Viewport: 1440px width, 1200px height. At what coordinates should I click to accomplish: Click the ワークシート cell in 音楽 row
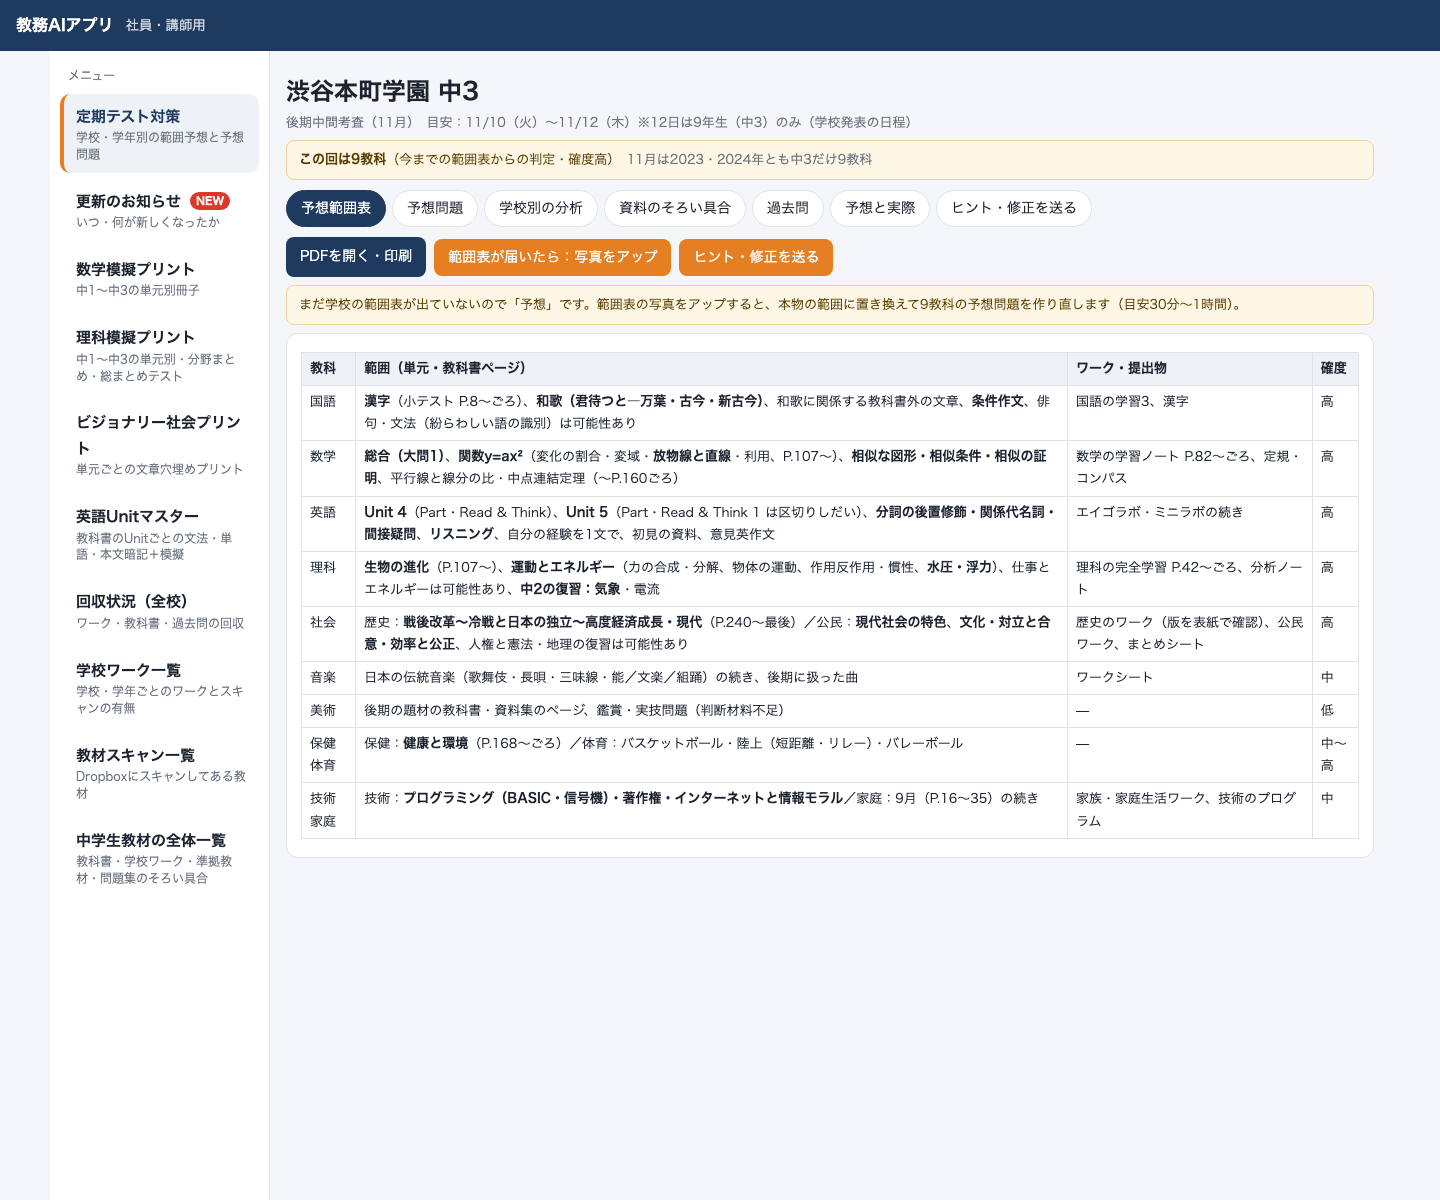[1190, 678]
